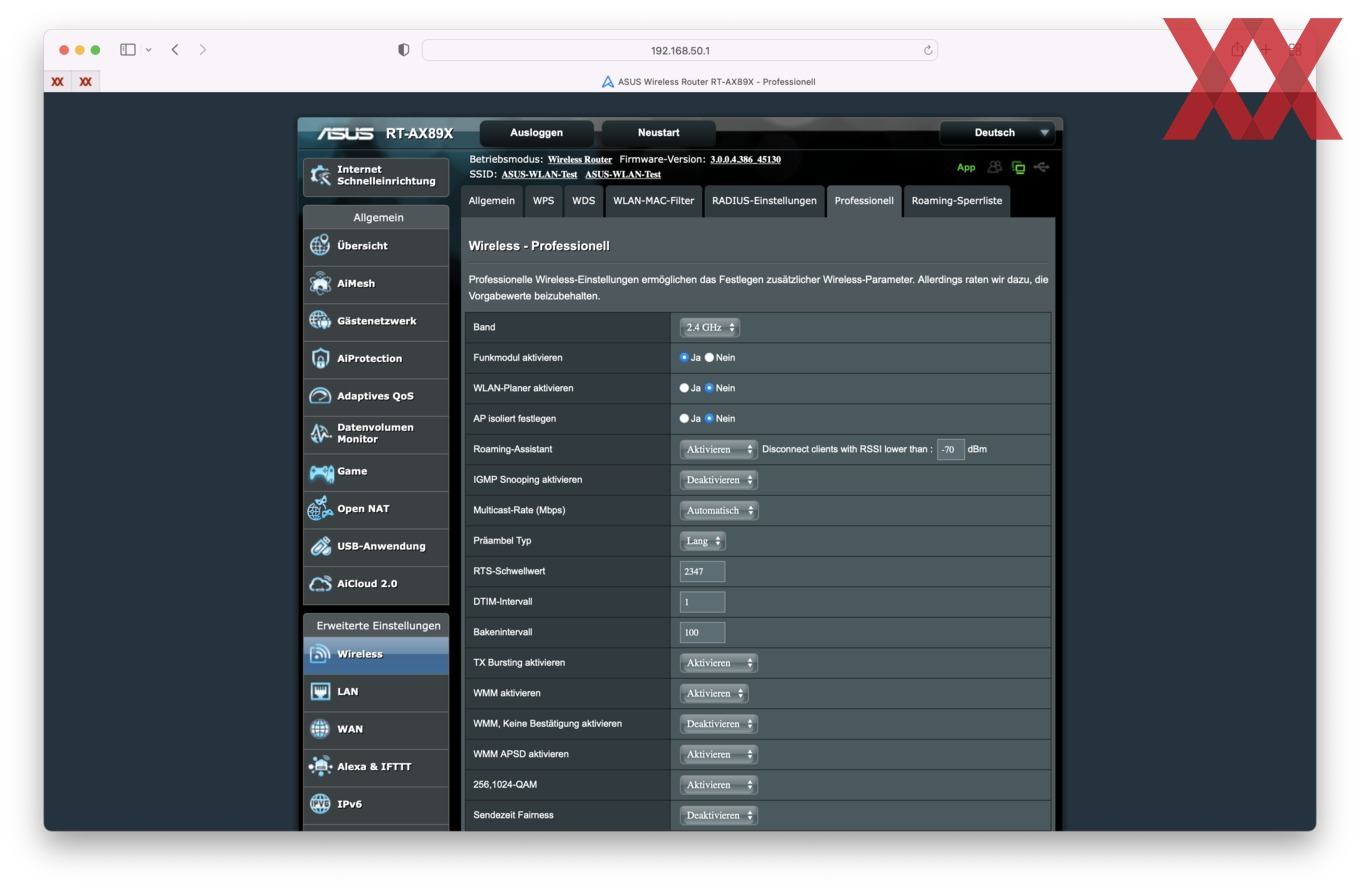Image resolution: width=1360 pixels, height=889 pixels.
Task: Open the Deutsch language dropdown
Action: point(997,132)
